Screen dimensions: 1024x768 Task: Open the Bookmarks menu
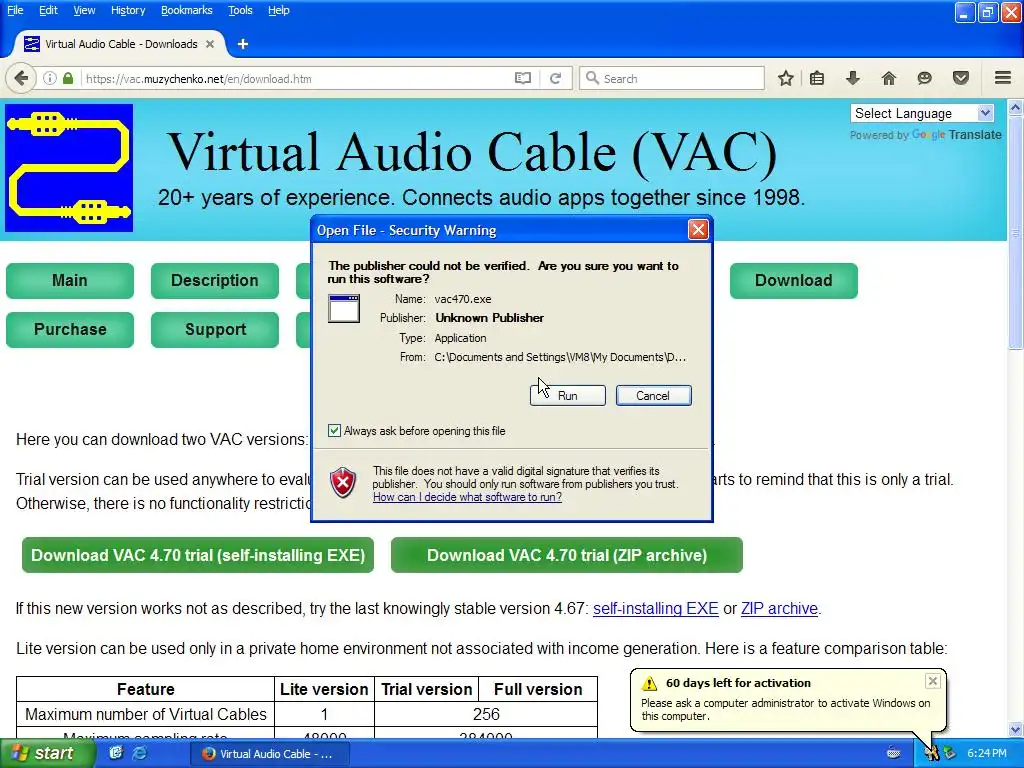pos(187,10)
